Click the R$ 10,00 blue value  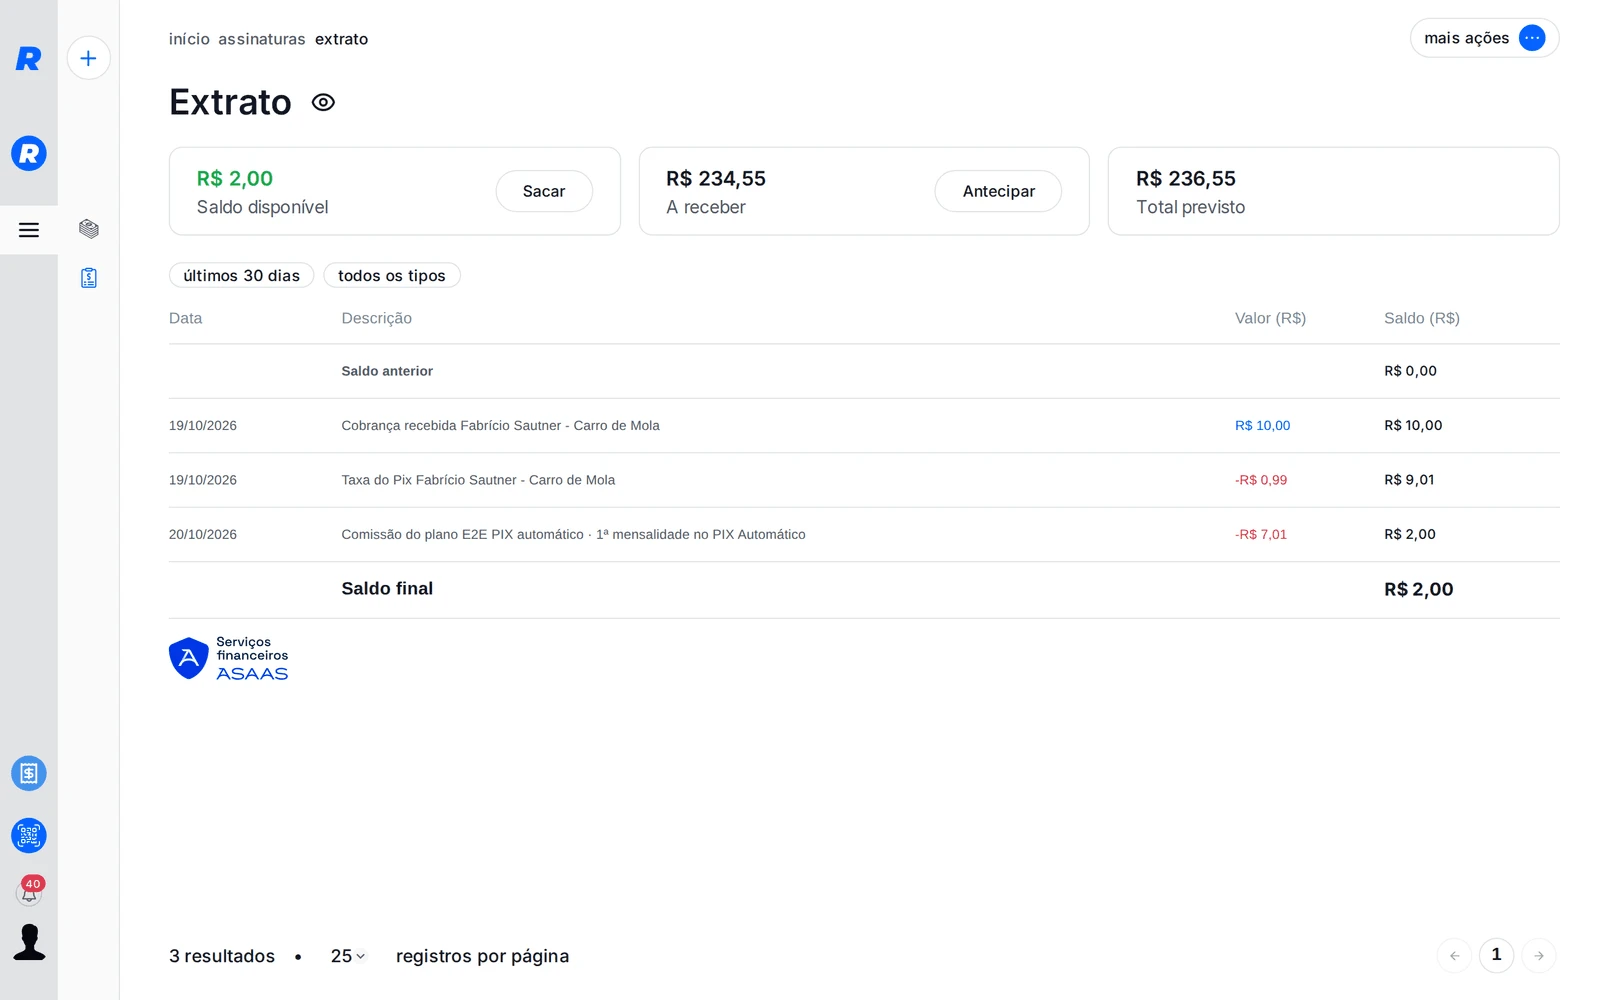pyautogui.click(x=1262, y=426)
